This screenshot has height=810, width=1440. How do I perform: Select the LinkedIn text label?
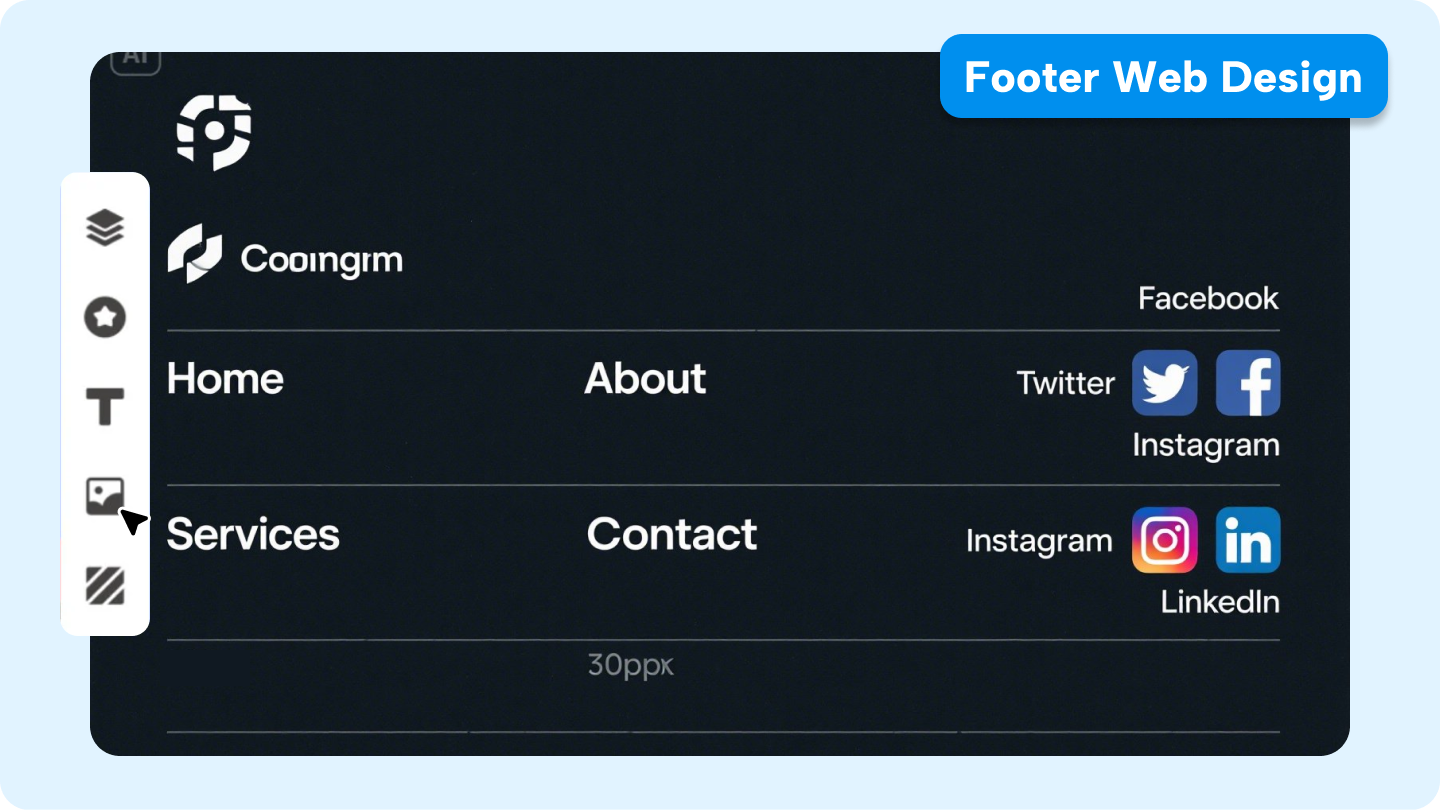(1220, 602)
